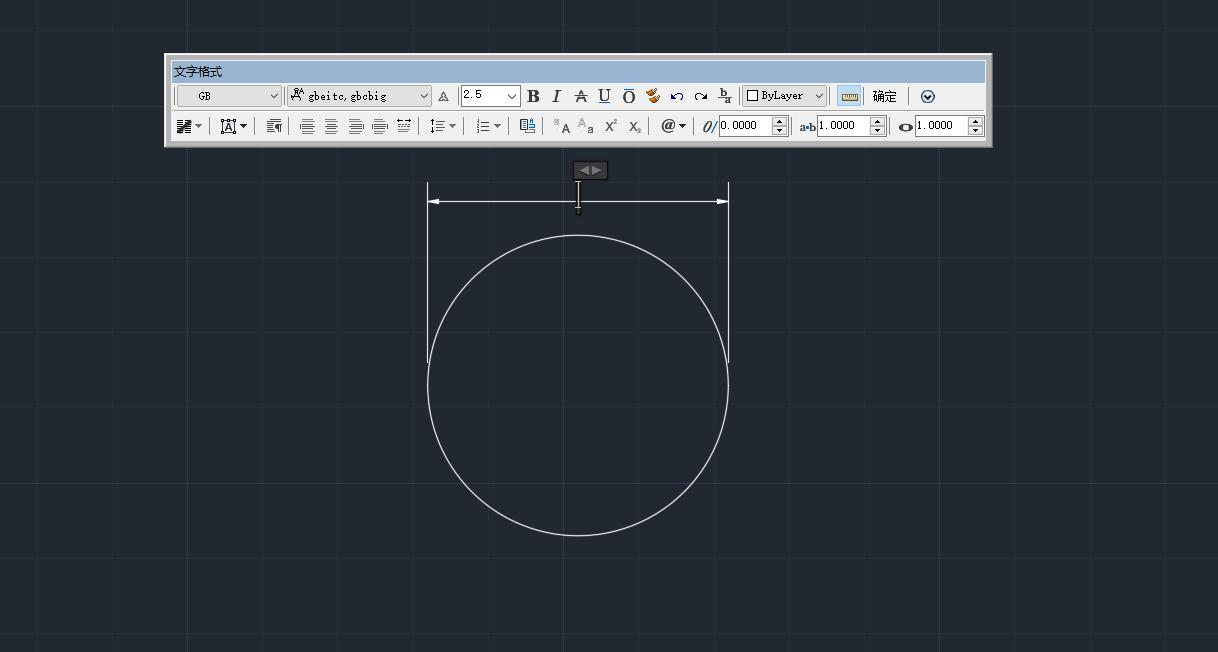Open the GB text style dropdown

pos(230,96)
